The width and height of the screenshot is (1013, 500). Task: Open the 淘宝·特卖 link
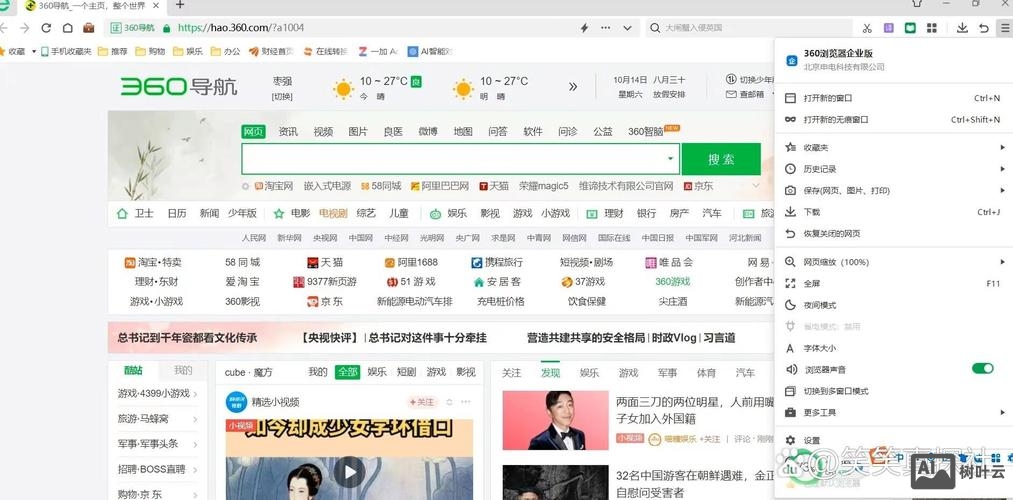tap(153, 262)
